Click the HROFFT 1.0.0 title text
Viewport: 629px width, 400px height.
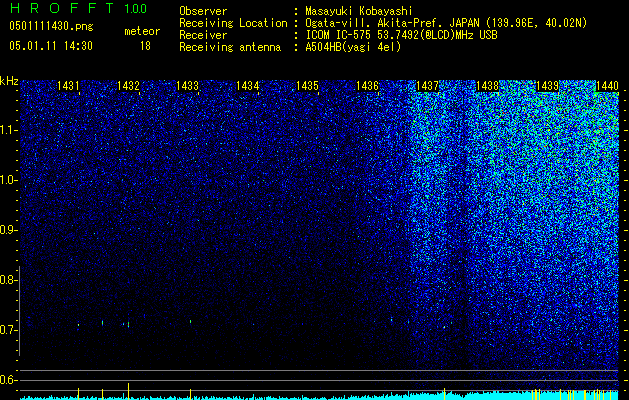(79, 8)
